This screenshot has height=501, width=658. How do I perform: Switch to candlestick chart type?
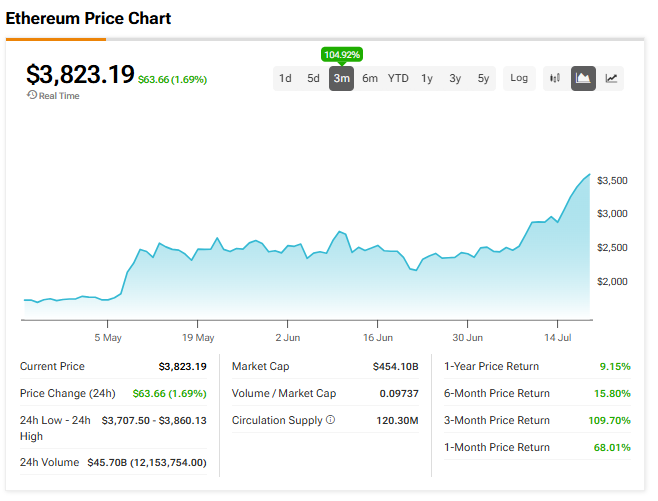pos(555,78)
